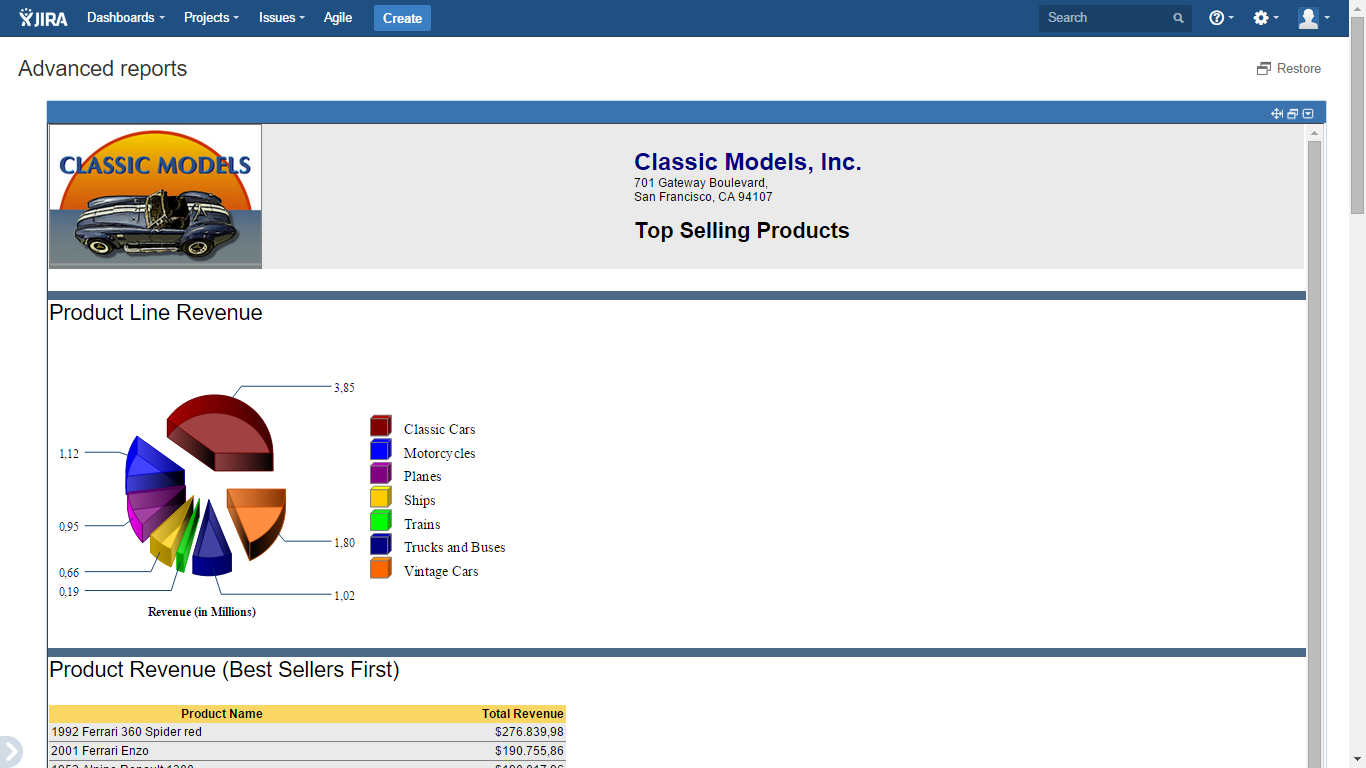This screenshot has height=768, width=1366.
Task: Click the gadget restore window icon
Action: click(x=1292, y=114)
